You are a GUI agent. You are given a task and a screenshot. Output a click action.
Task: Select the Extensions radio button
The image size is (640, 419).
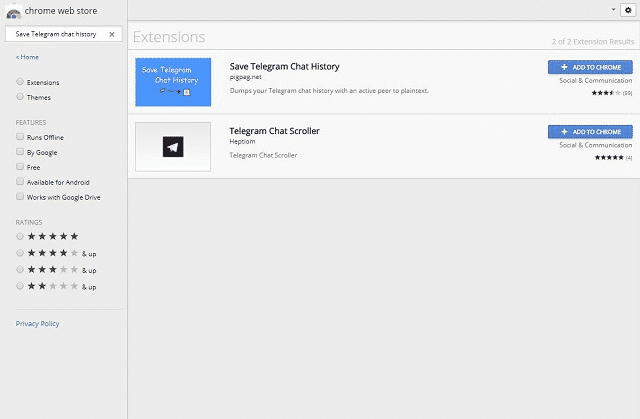(x=20, y=82)
